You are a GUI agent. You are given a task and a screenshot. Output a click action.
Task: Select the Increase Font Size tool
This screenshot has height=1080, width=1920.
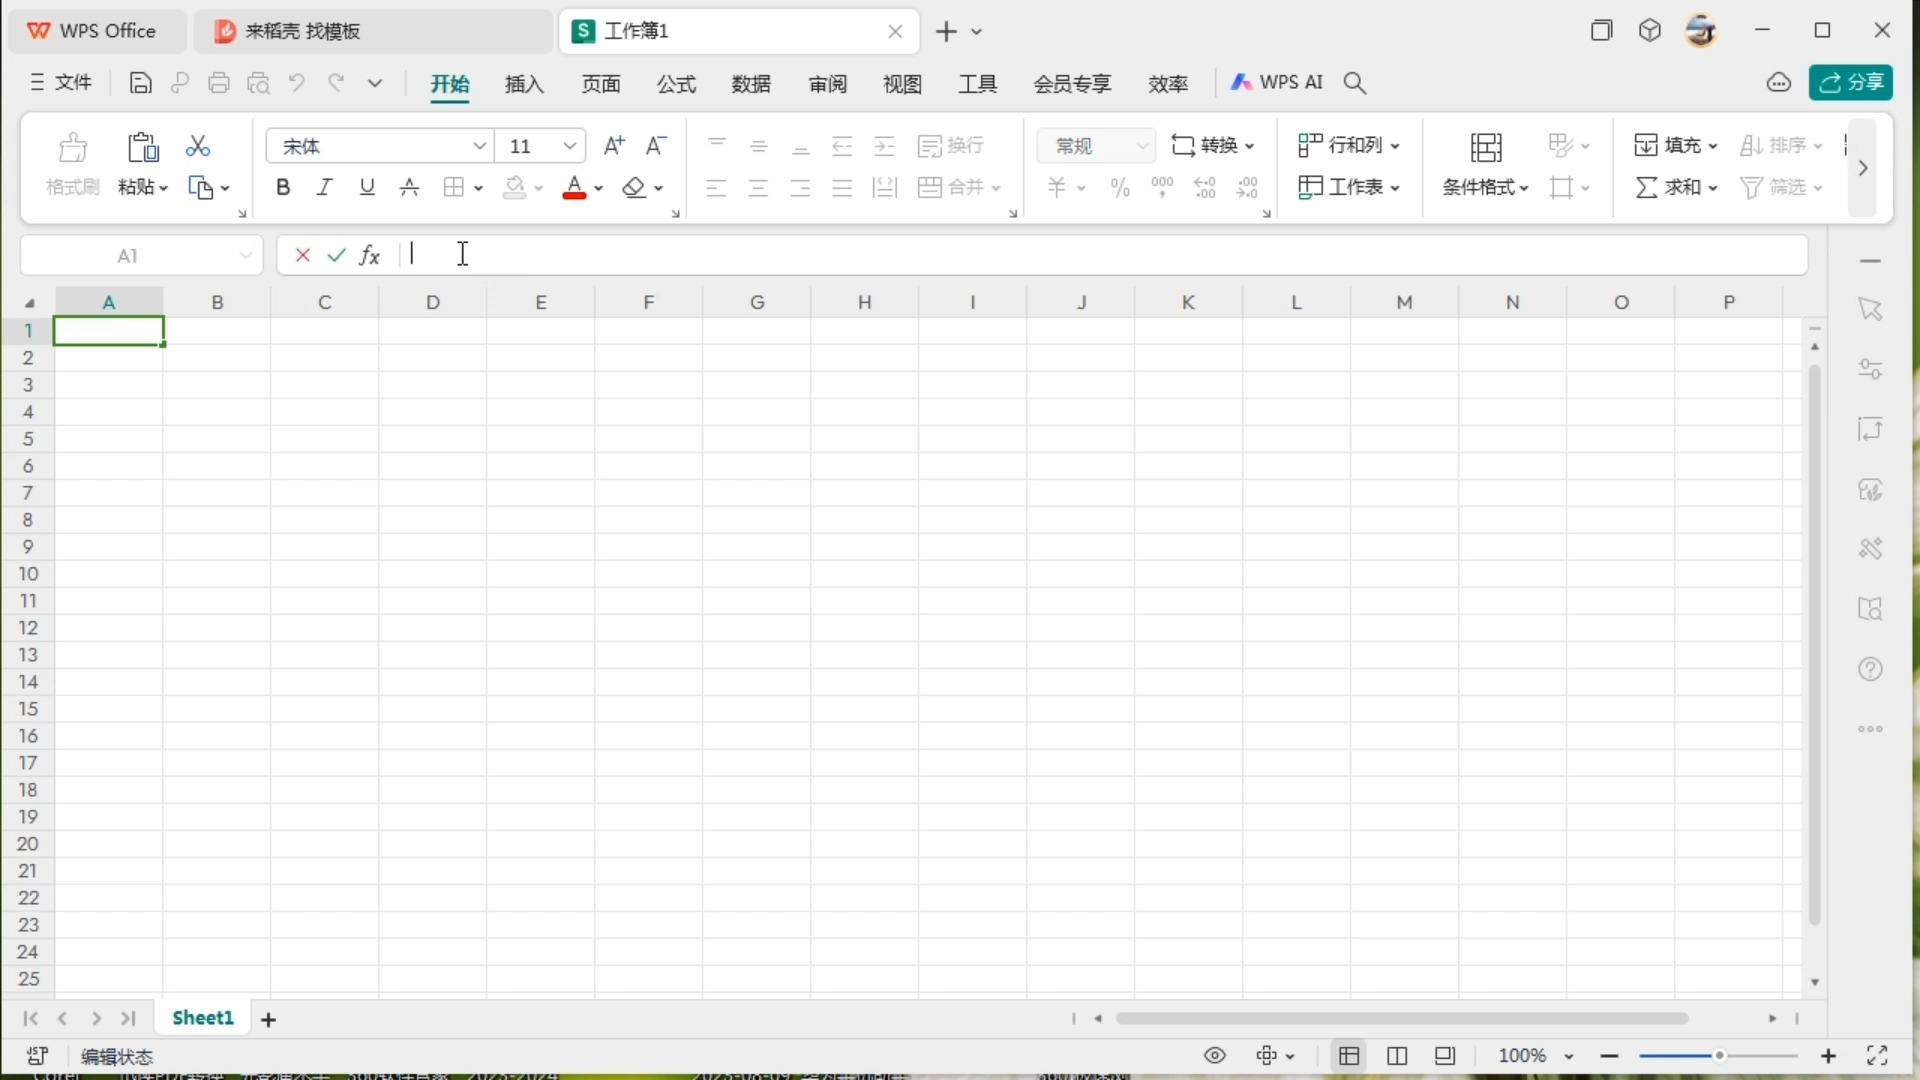coord(613,146)
